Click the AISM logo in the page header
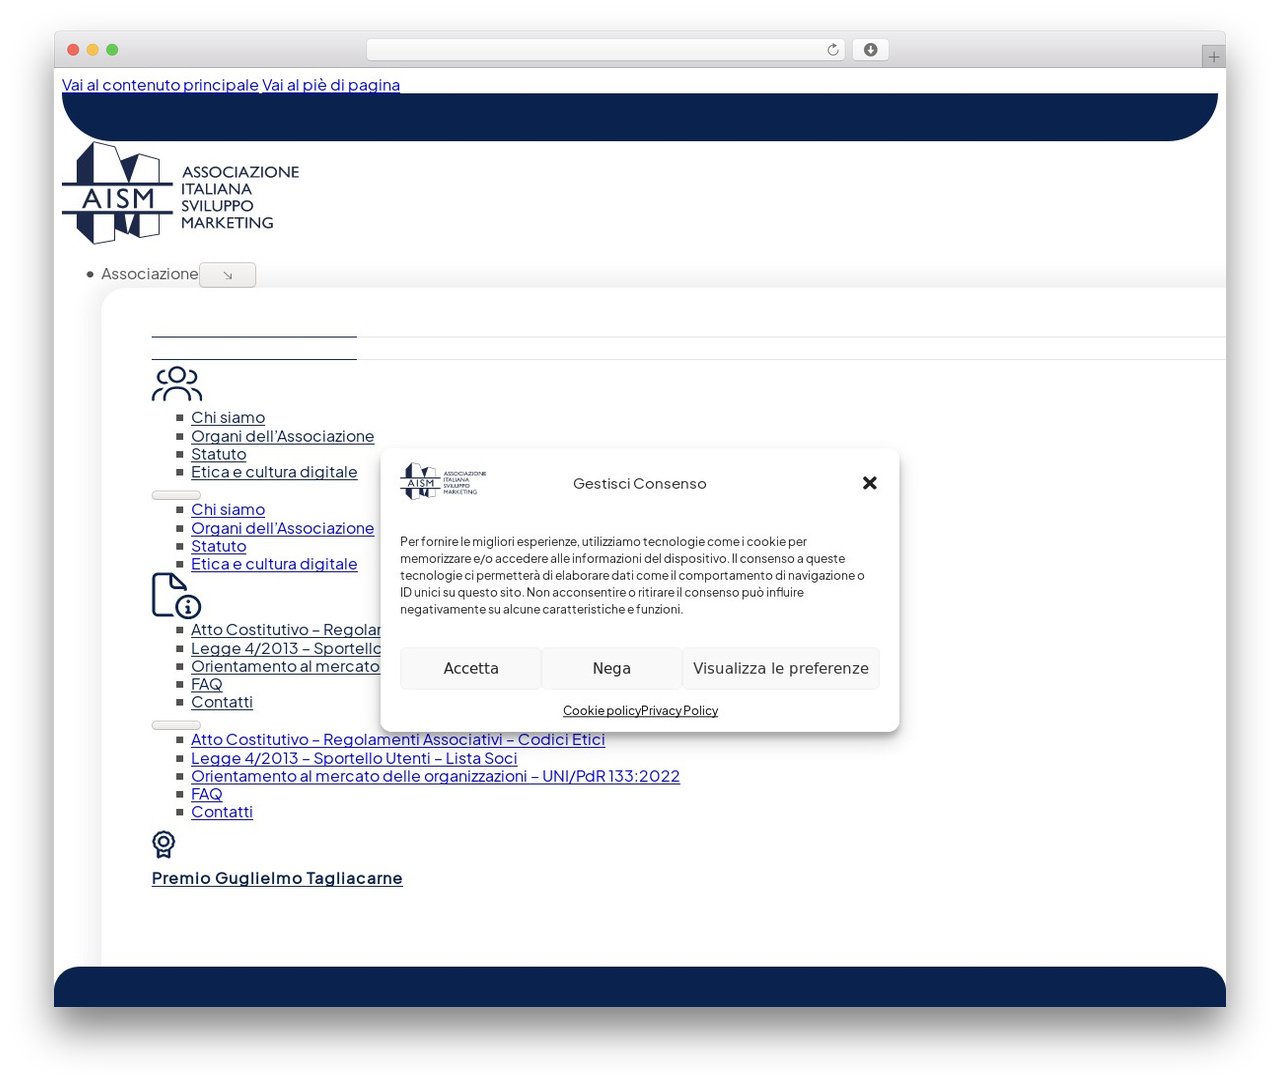1280x1084 pixels. click(181, 193)
